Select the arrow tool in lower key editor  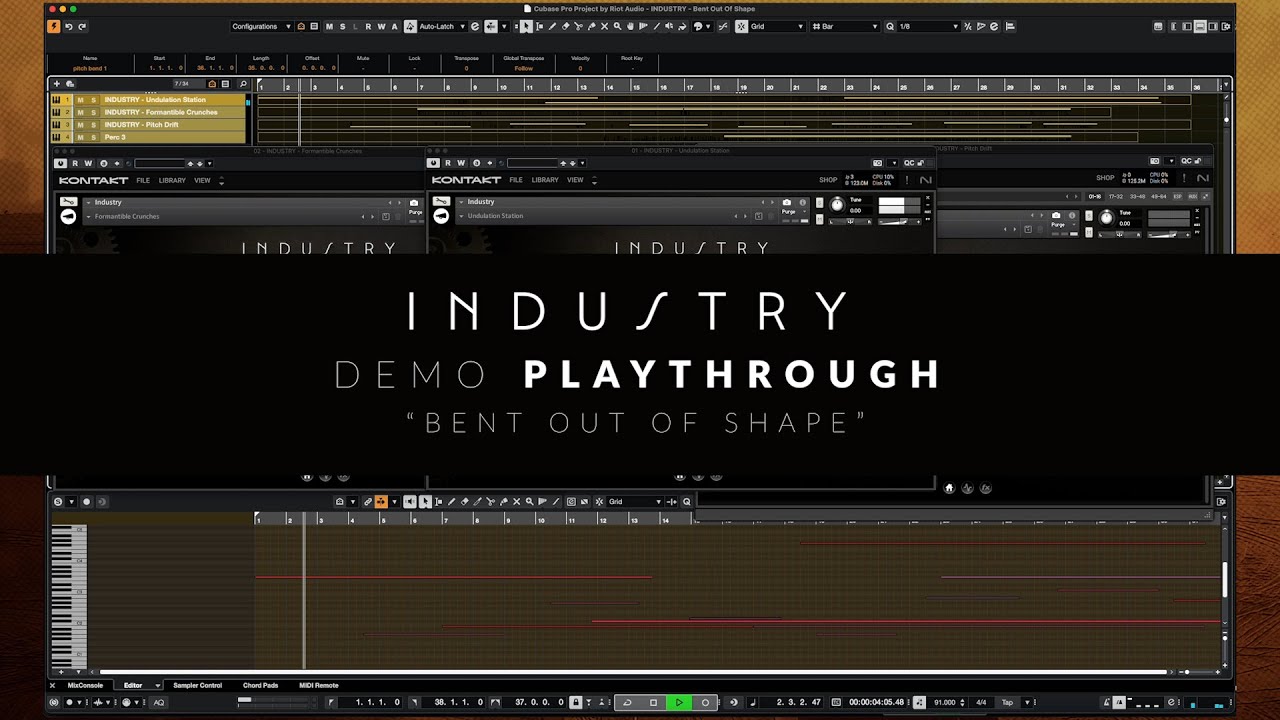425,501
